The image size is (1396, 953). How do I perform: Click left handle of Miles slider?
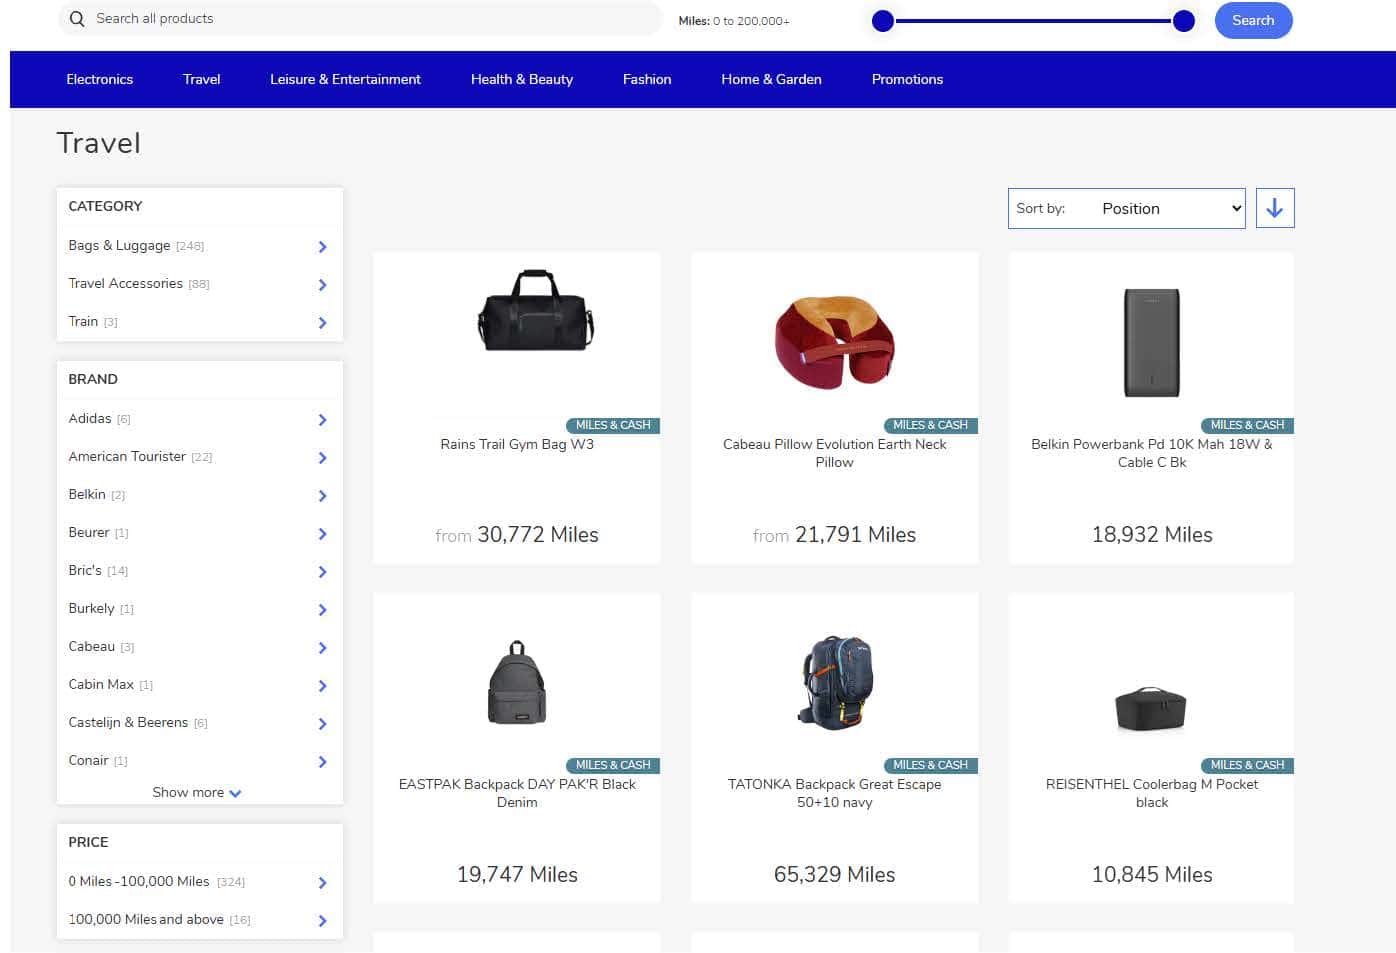pyautogui.click(x=883, y=21)
